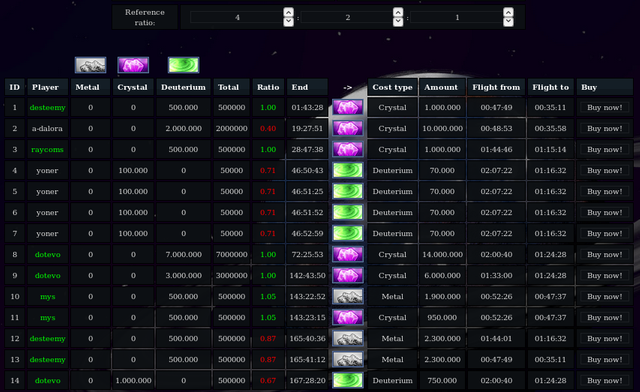
Task: Click the Cost type column header
Action: (x=392, y=87)
